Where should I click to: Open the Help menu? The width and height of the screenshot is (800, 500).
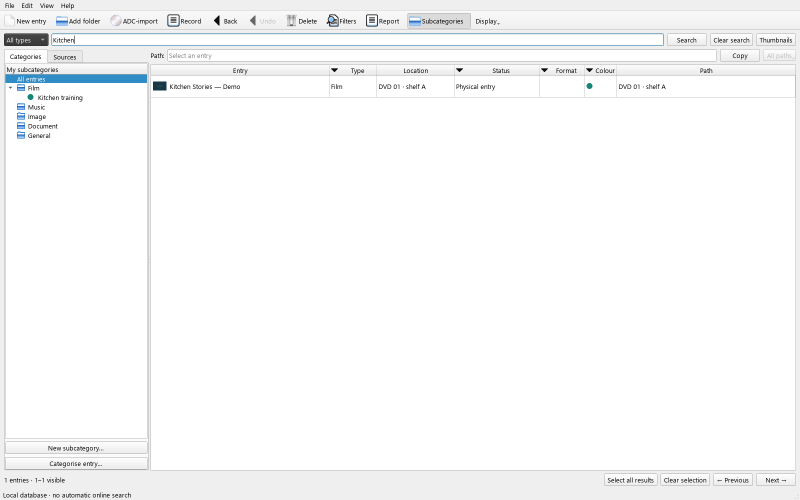tap(67, 6)
